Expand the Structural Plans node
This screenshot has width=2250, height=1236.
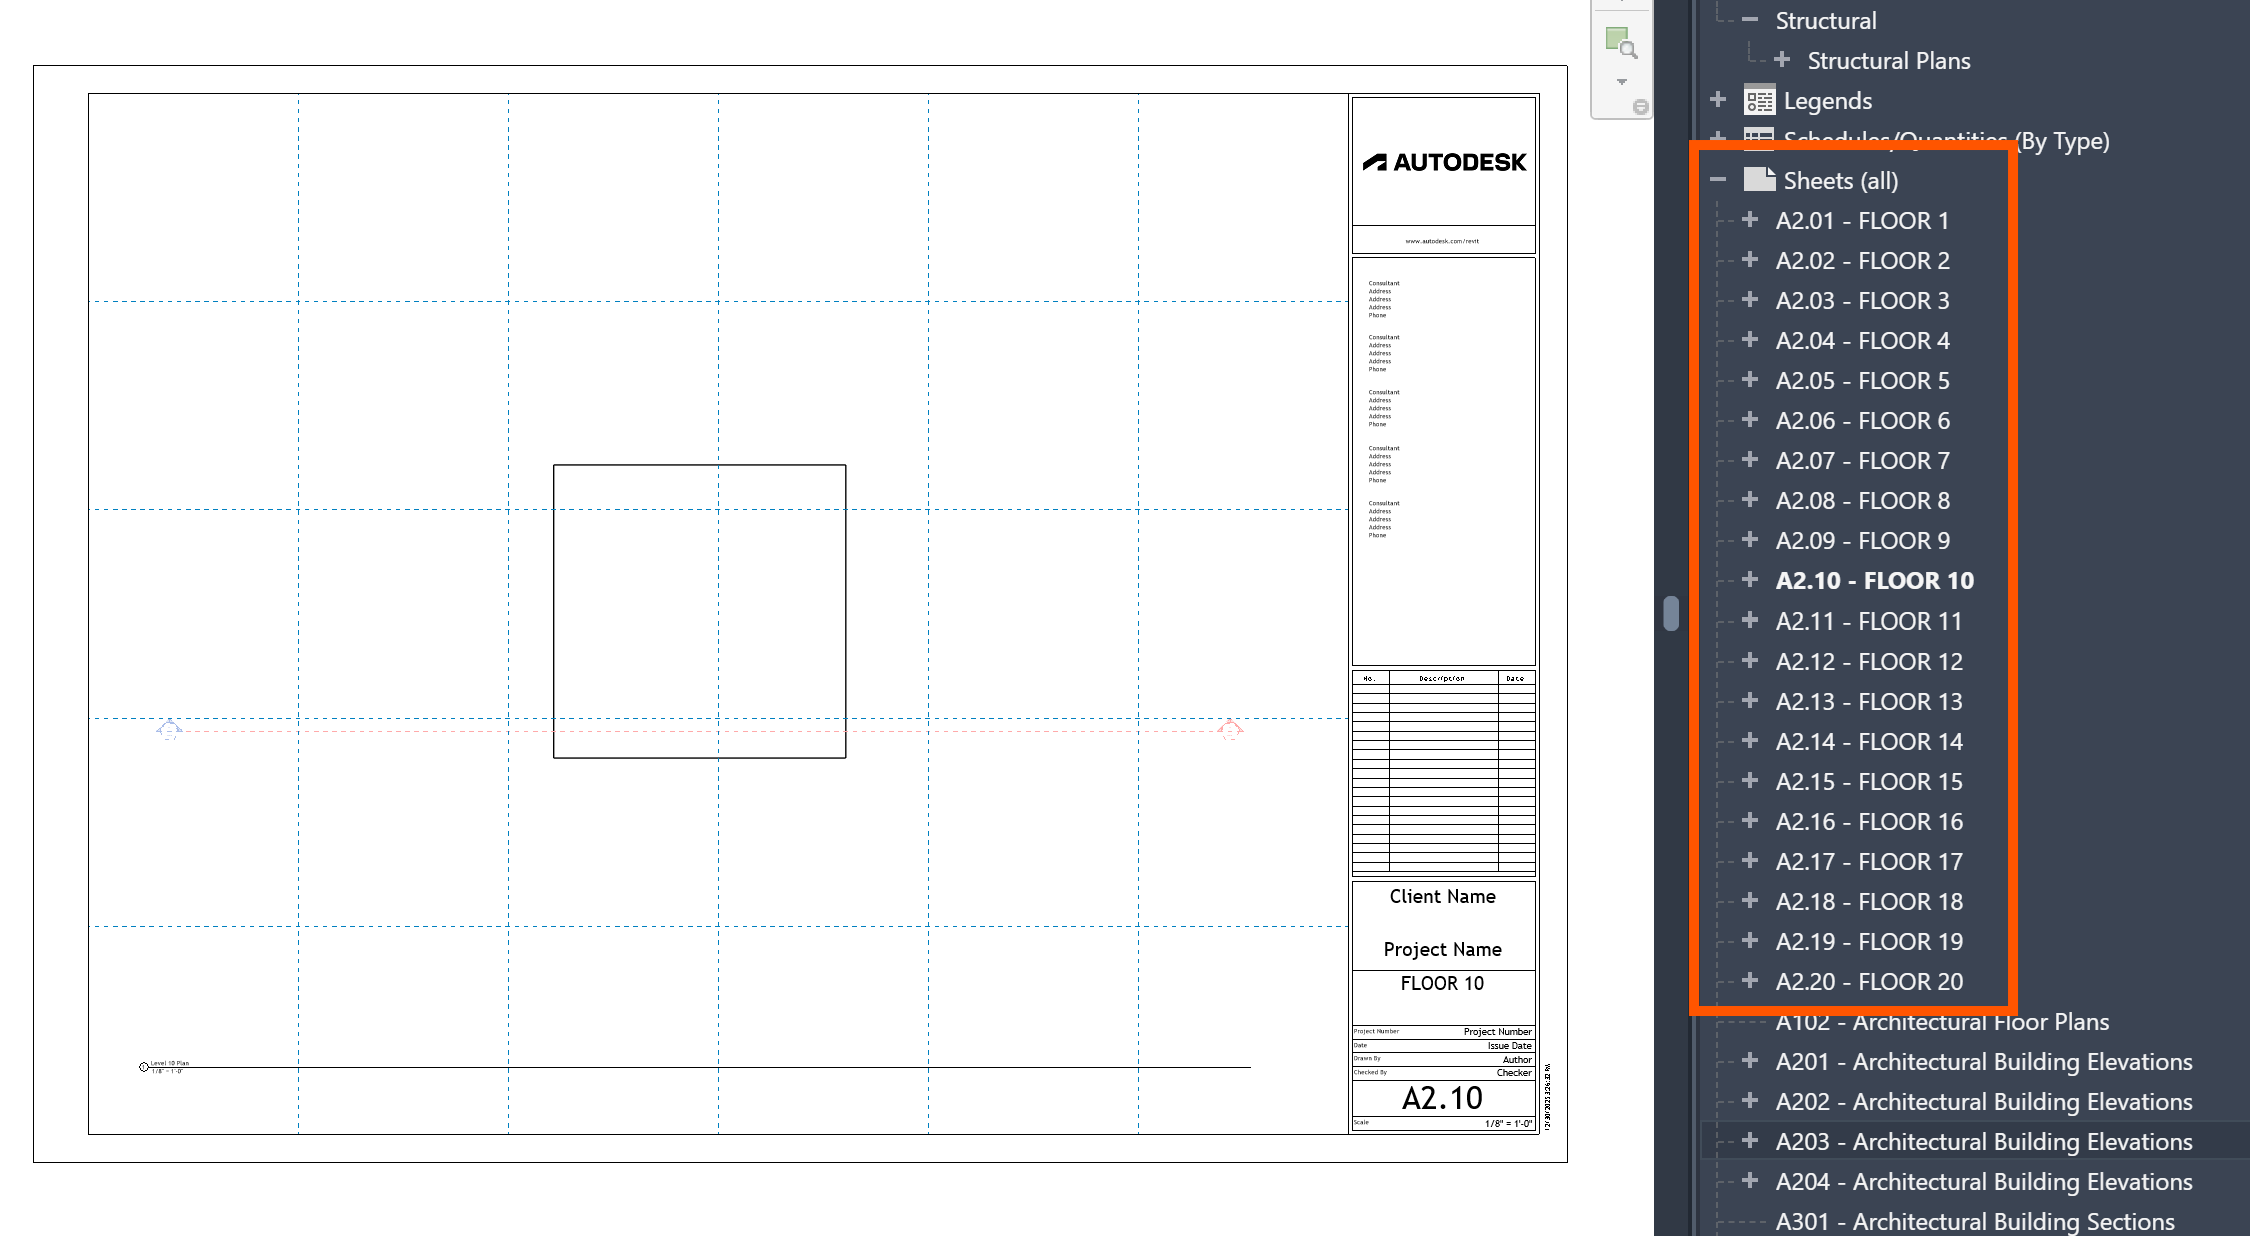point(1782,60)
